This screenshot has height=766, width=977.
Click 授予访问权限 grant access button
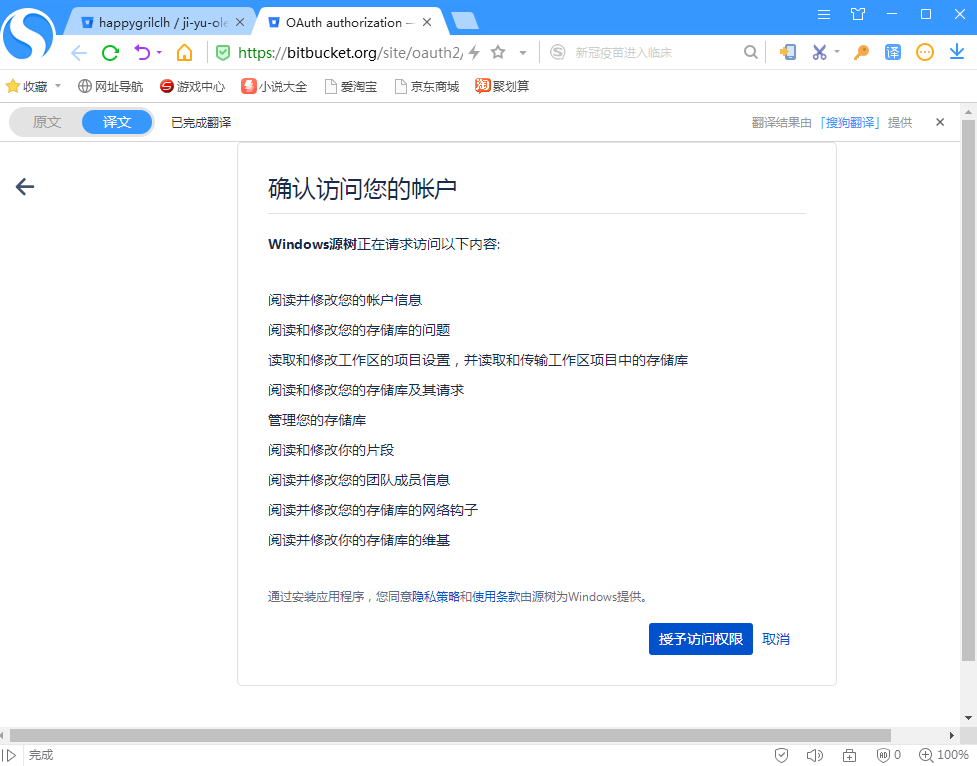coord(701,639)
